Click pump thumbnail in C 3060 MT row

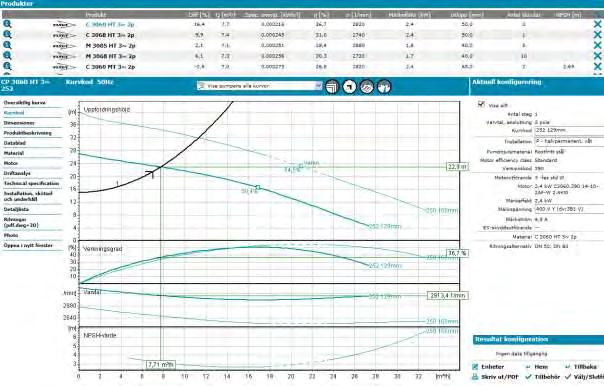pyautogui.click(x=64, y=67)
